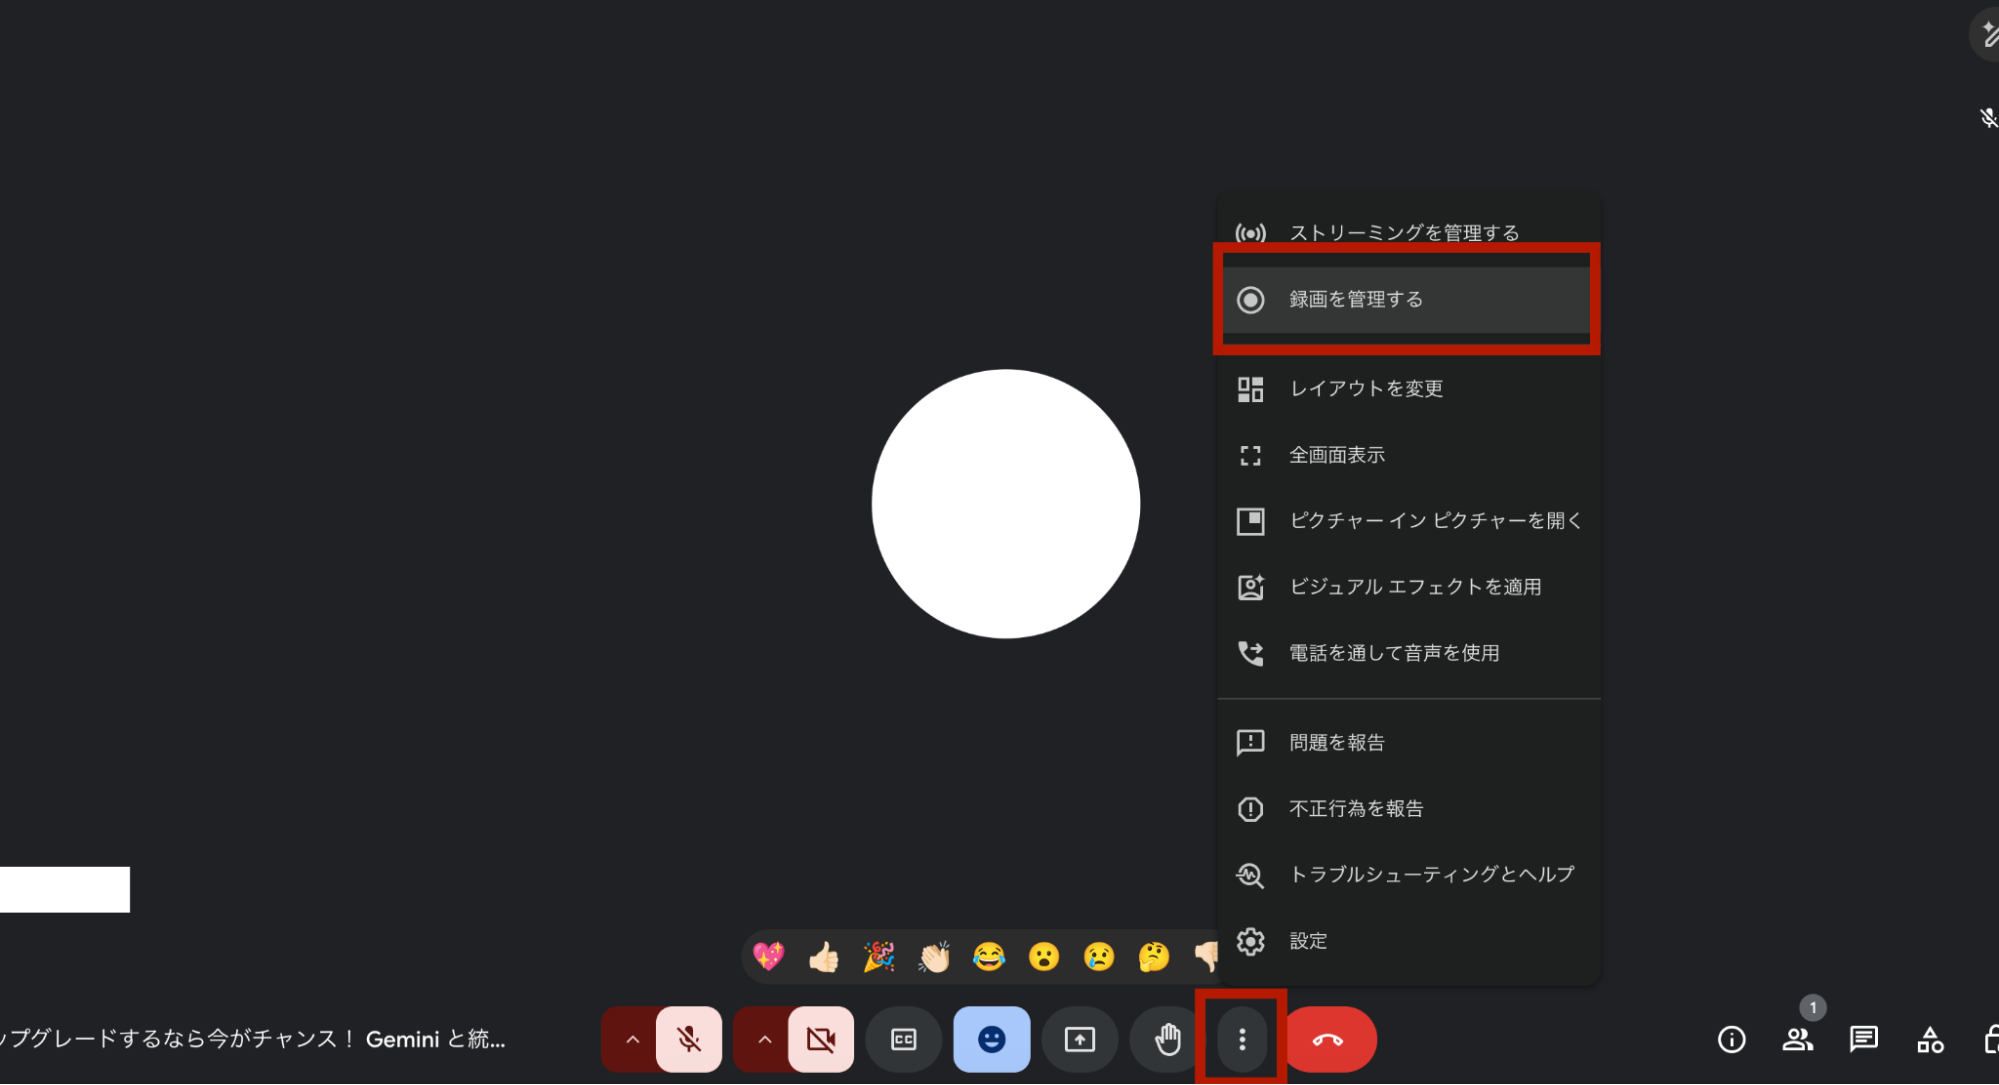Open トラブルシューティングとヘルプ menu item

point(1408,874)
